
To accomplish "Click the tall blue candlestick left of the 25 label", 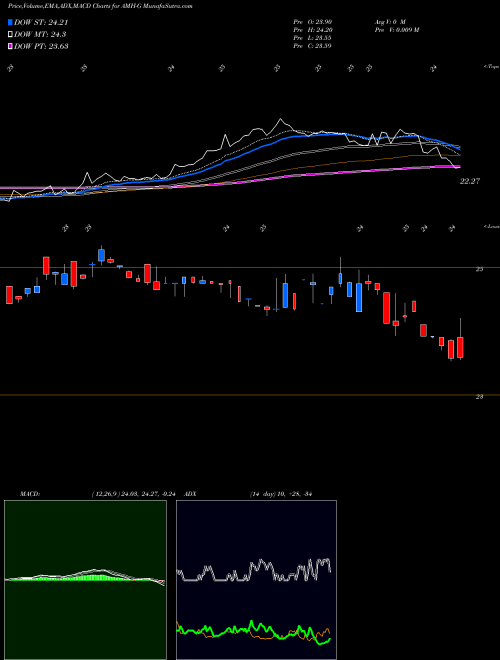I will [x=359, y=297].
